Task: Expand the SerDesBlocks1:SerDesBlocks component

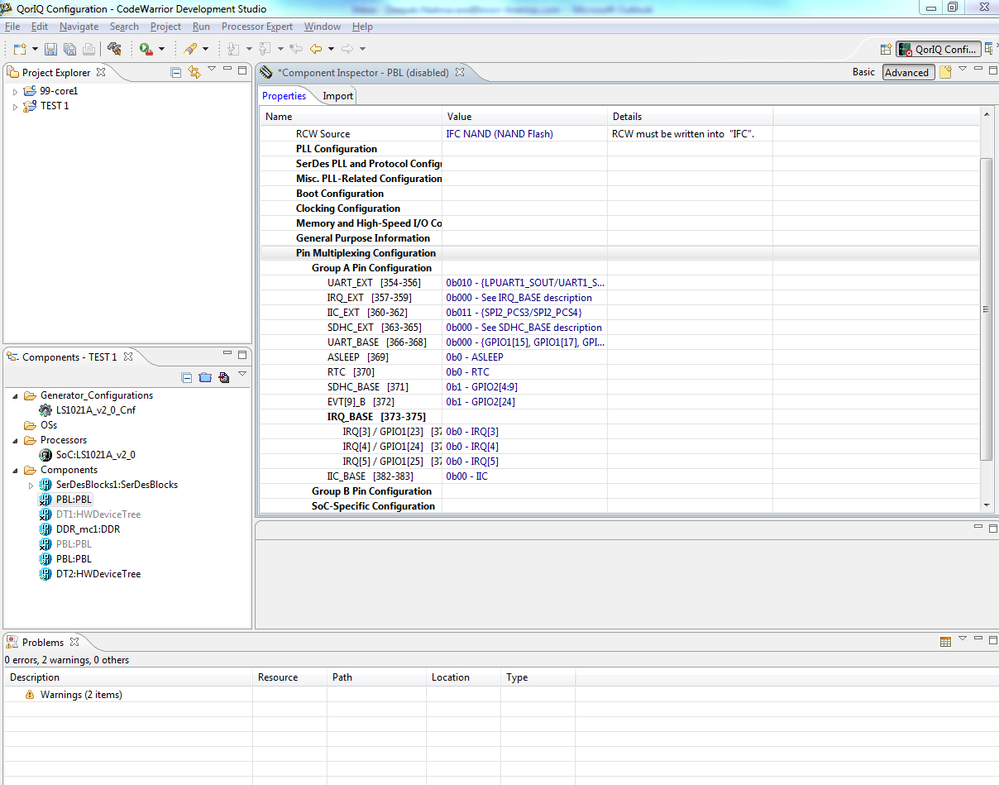Action: (x=31, y=485)
